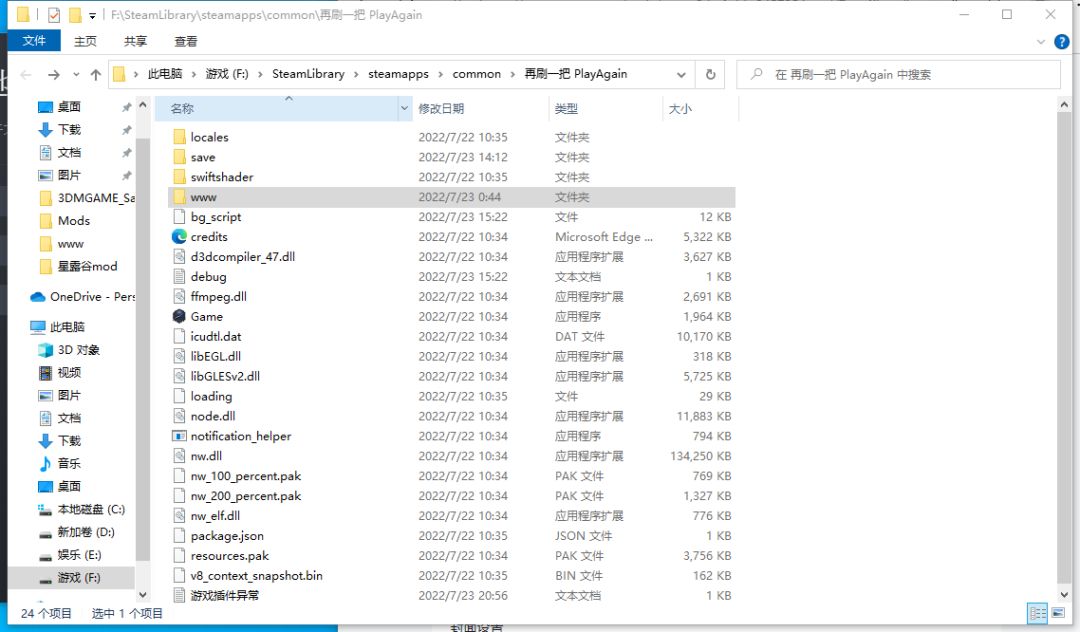The height and width of the screenshot is (632, 1080).
Task: Go up one folder level arrow
Action: tap(96, 74)
